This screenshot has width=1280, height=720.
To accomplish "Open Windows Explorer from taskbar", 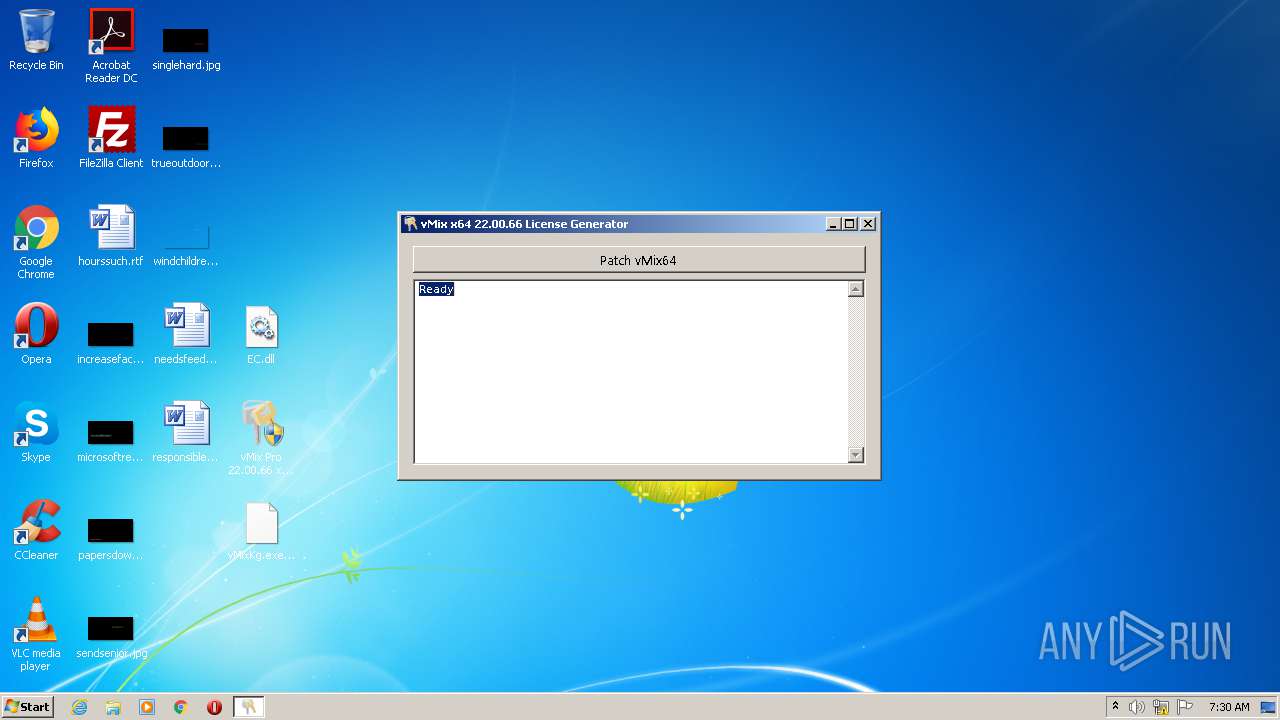I will click(113, 707).
